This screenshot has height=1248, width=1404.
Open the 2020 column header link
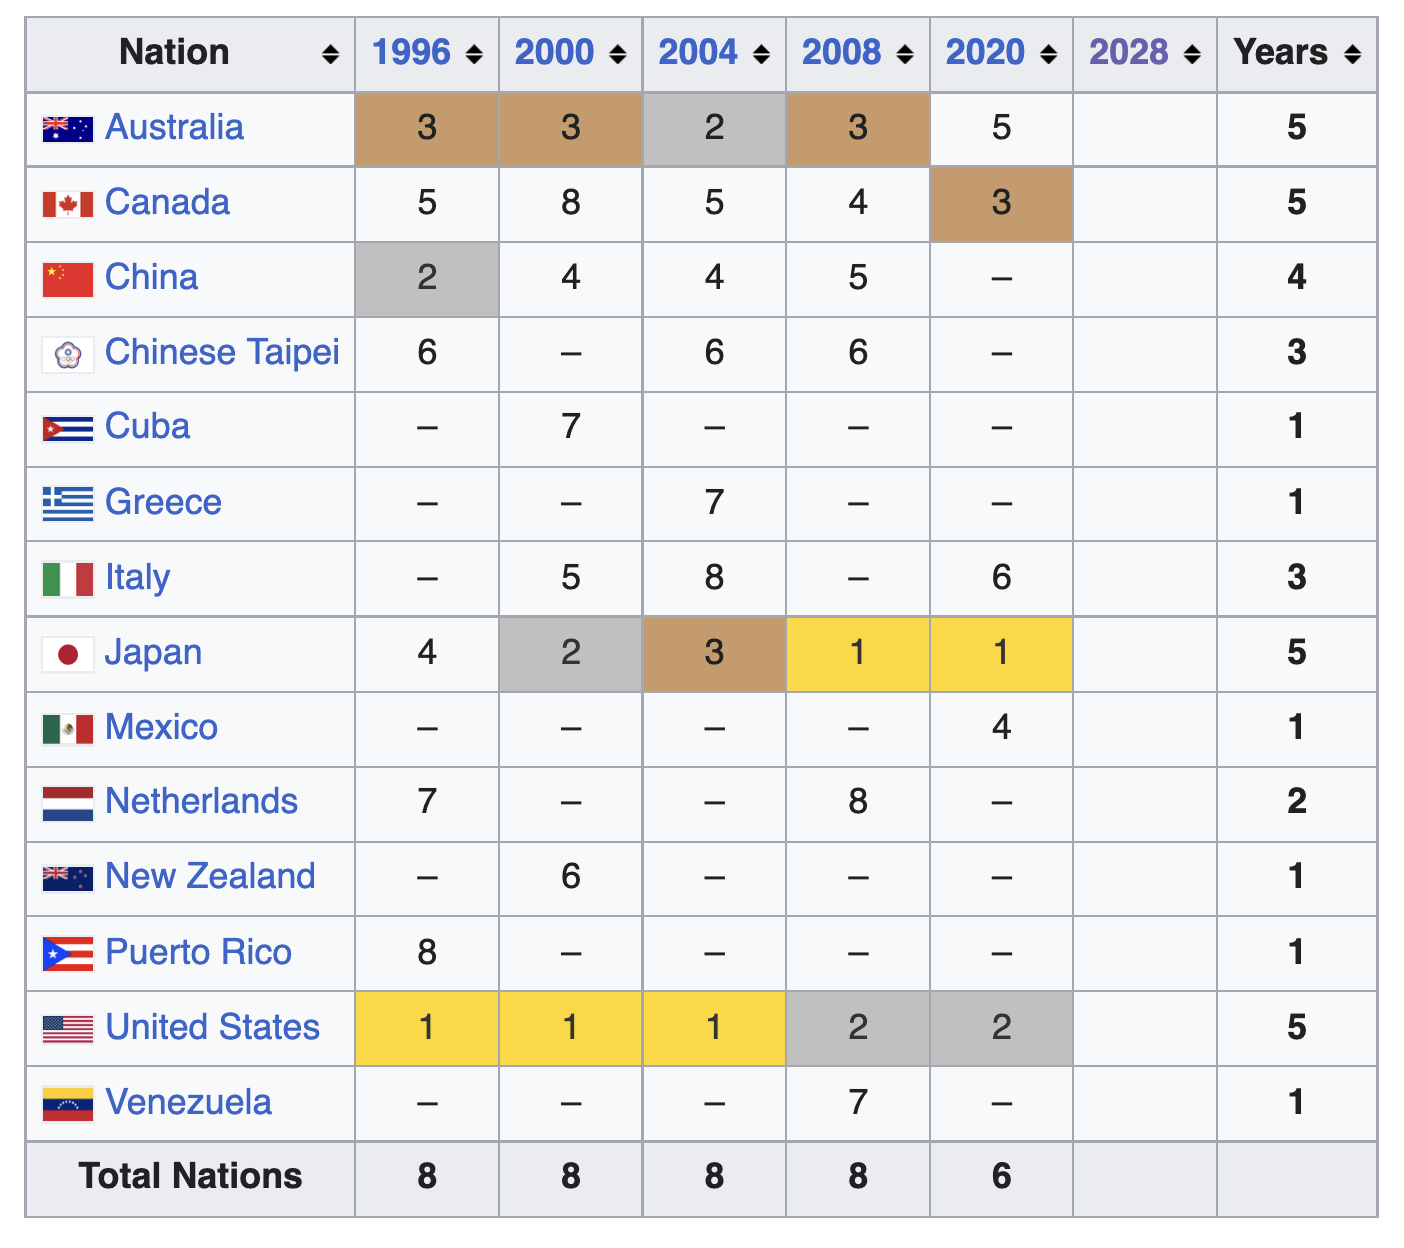point(985,53)
